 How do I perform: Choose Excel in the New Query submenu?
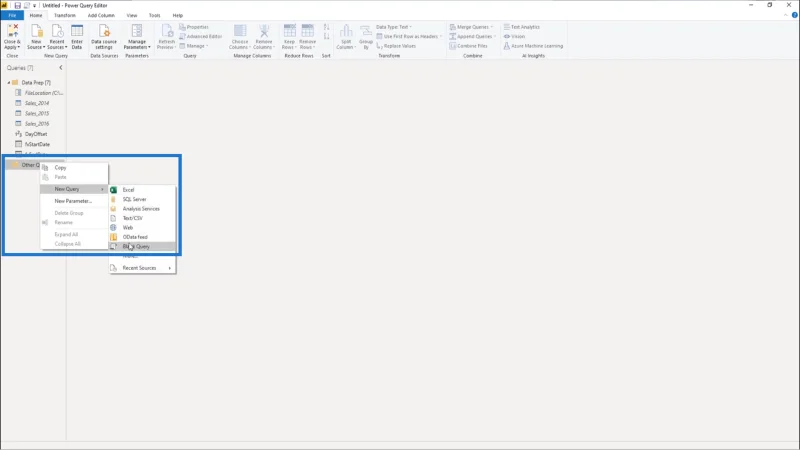(x=142, y=190)
